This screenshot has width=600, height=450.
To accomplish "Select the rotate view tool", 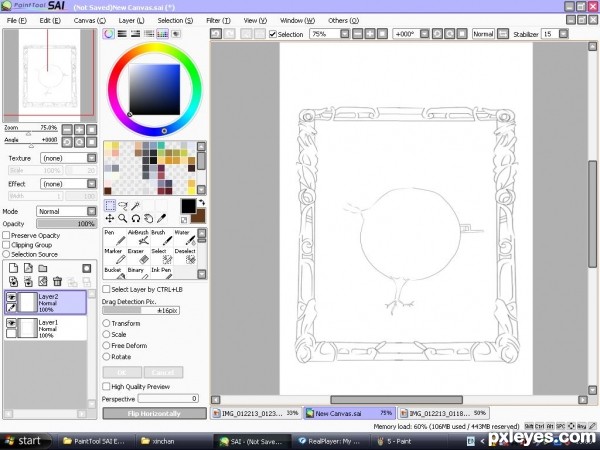I will (x=136, y=218).
